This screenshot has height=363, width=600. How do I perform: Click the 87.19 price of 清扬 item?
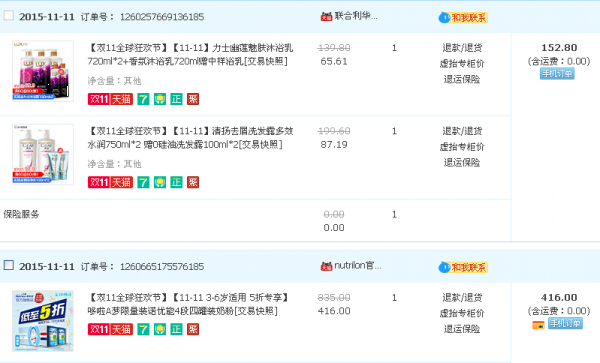334,145
